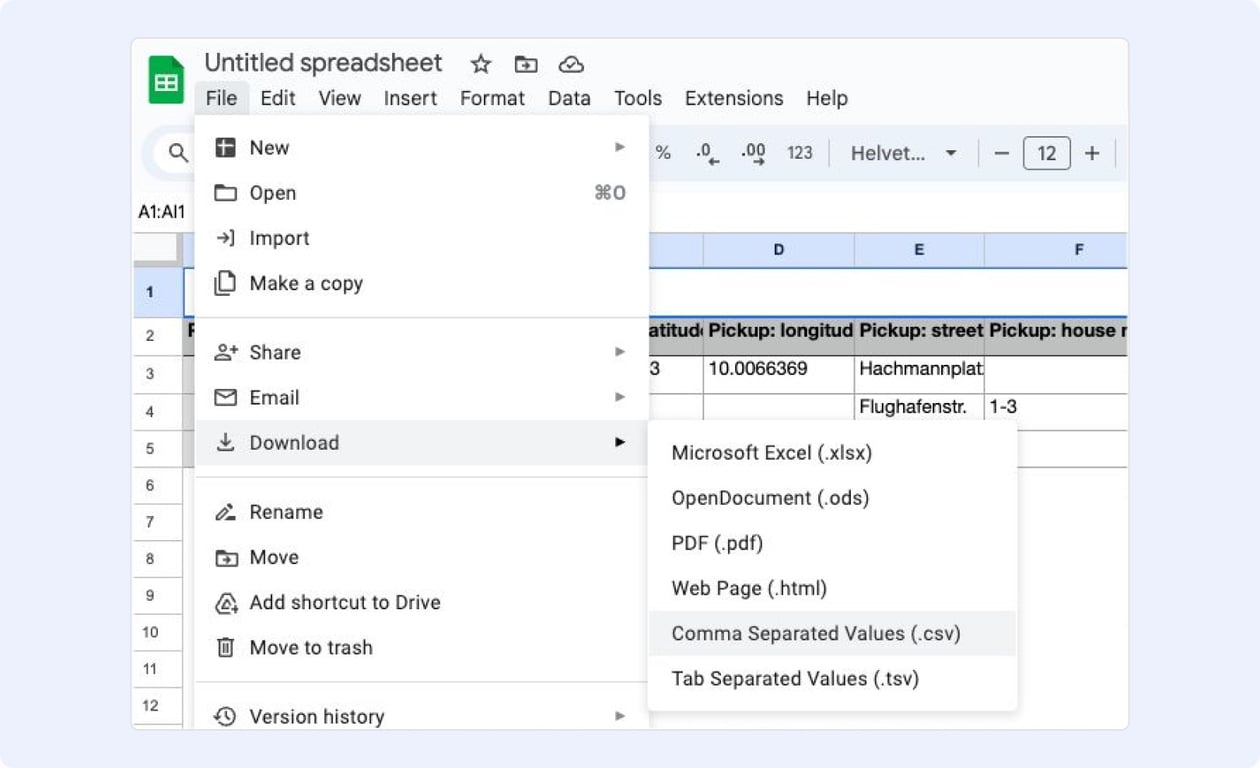Choose New from the File menu
Image resolution: width=1260 pixels, height=768 pixels.
pos(422,148)
